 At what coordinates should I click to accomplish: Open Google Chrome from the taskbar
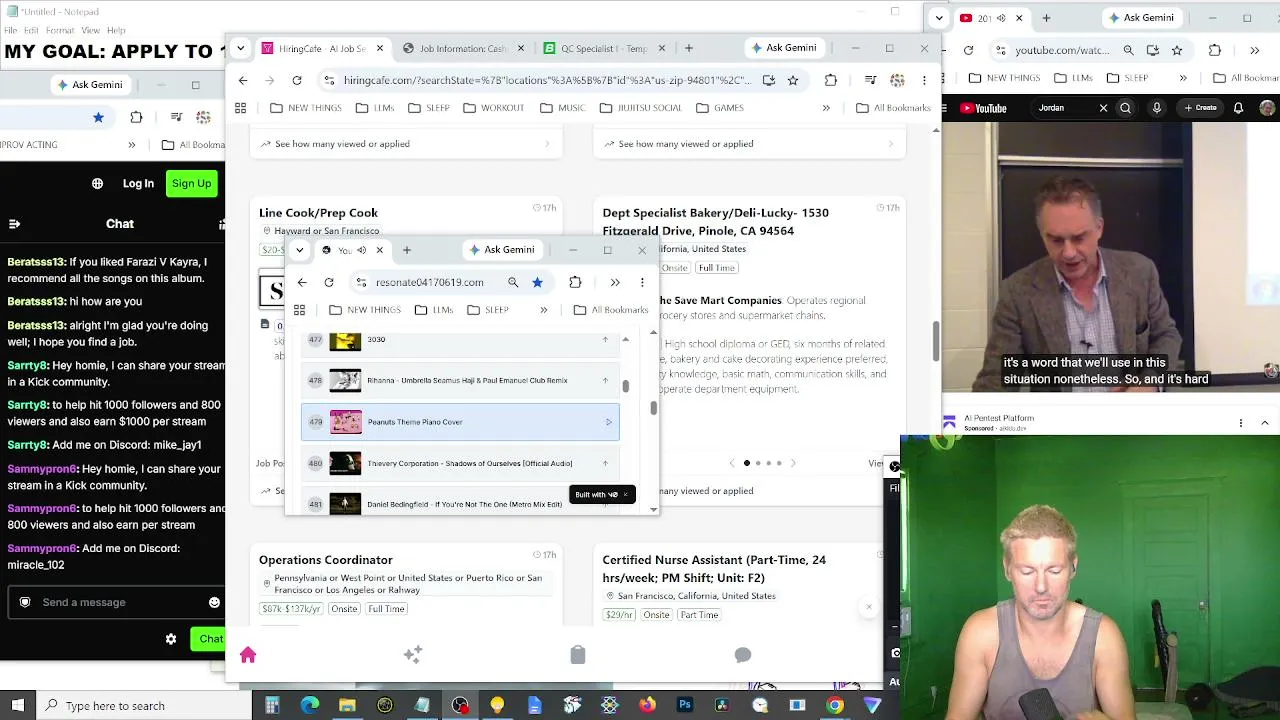pos(835,706)
